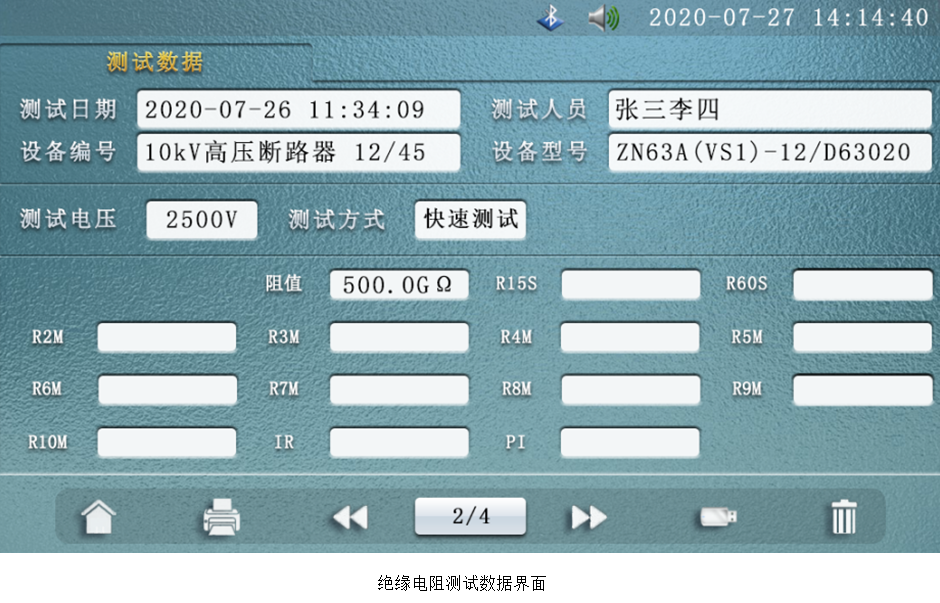Click the caption 绝缘电阻测试数据界面
This screenshot has height=603, width=940.
coord(462,583)
